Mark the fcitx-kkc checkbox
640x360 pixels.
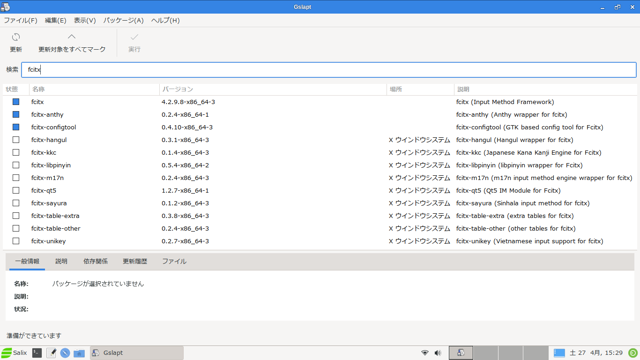tap(16, 152)
